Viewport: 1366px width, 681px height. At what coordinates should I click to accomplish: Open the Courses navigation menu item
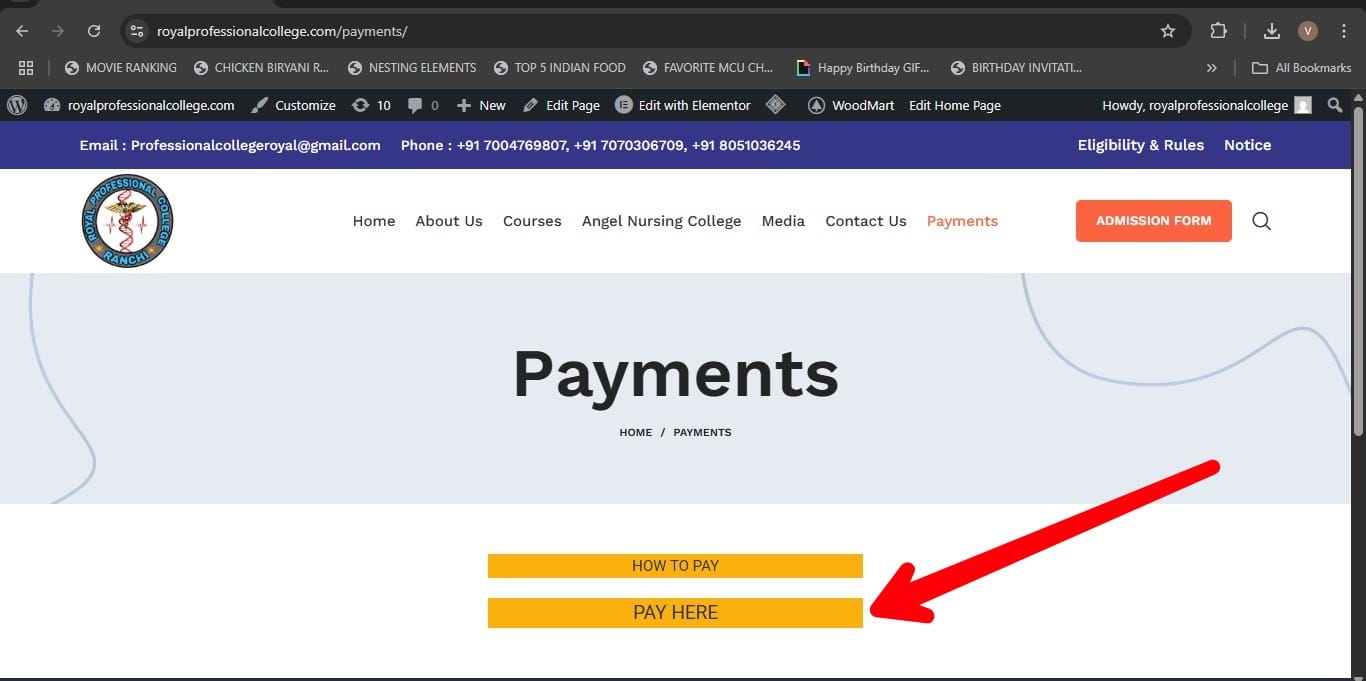532,221
